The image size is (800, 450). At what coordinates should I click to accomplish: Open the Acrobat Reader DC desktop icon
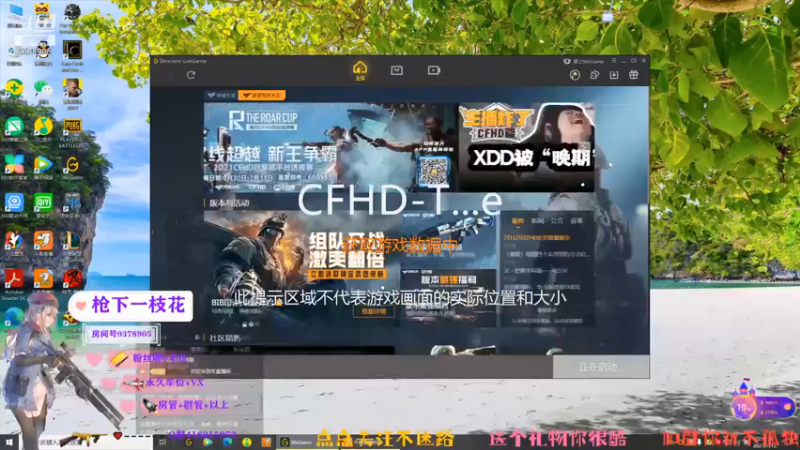click(14, 285)
